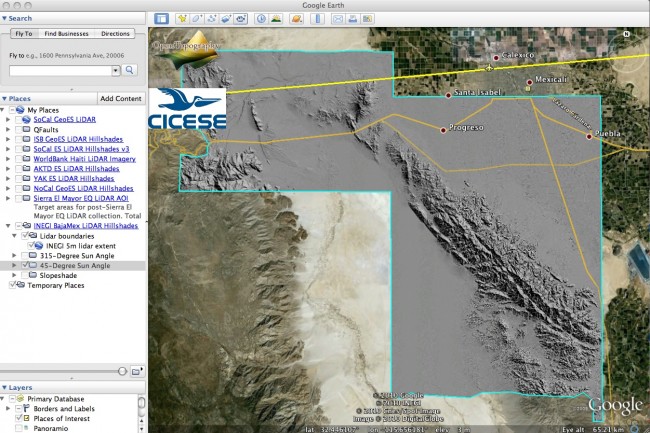Click the Add Content button
This screenshot has height=433, width=650.
(121, 99)
